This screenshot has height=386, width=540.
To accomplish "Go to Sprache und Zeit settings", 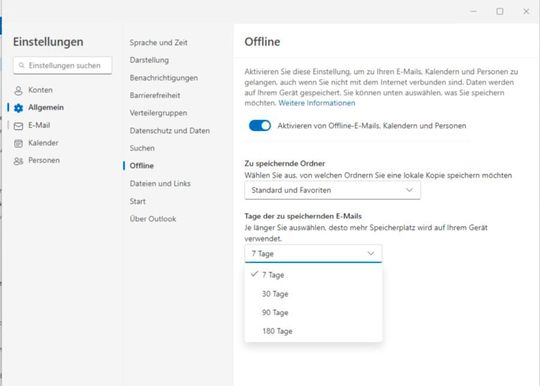I will [158, 43].
